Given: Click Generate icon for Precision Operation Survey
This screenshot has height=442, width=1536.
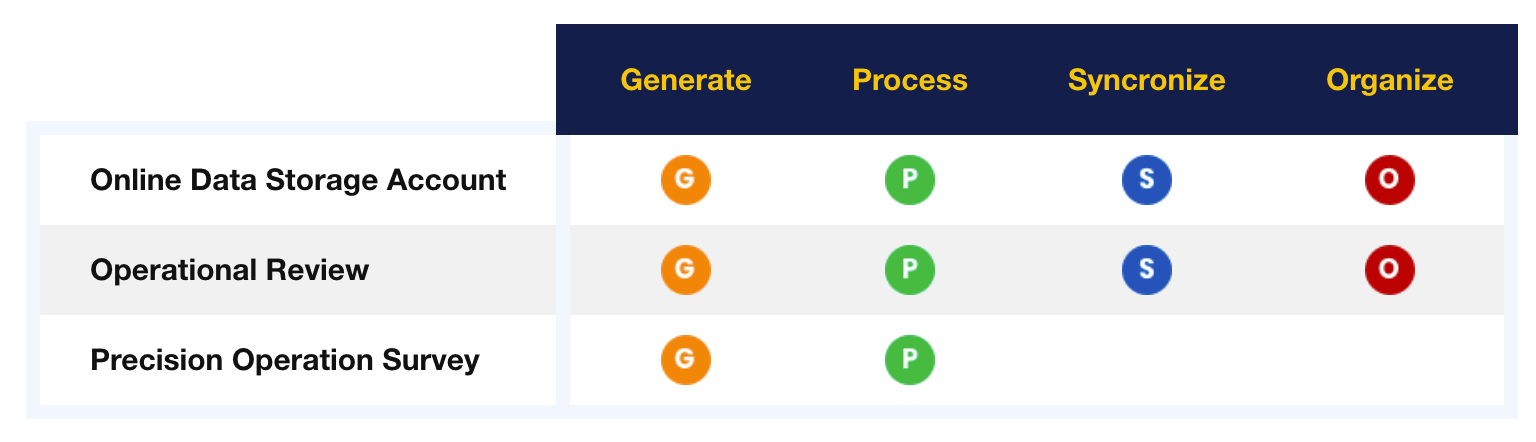Looking at the screenshot, I should coord(686,360).
